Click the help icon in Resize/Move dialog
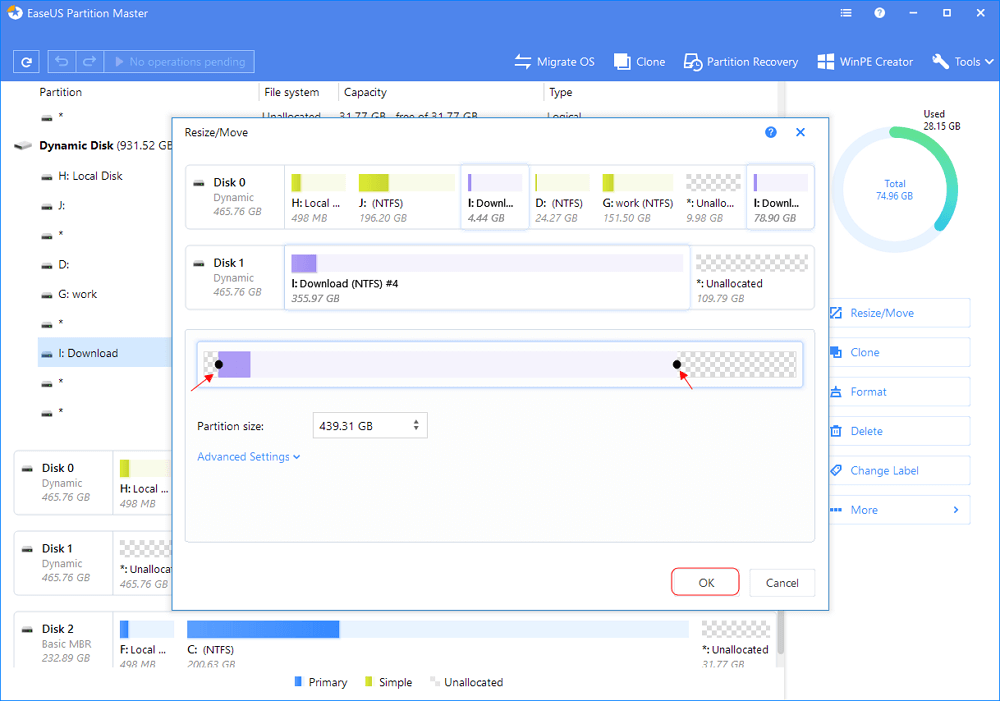This screenshot has width=1000, height=701. (771, 132)
